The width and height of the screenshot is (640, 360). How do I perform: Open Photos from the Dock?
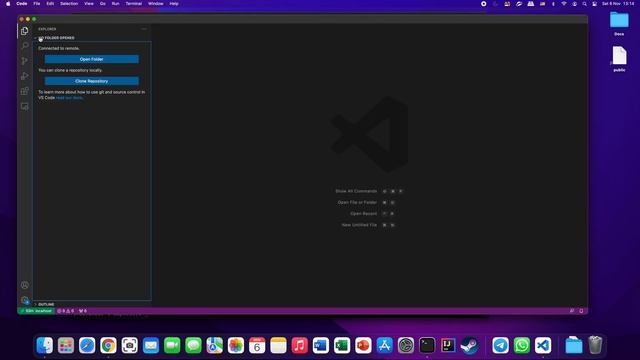tap(236, 345)
